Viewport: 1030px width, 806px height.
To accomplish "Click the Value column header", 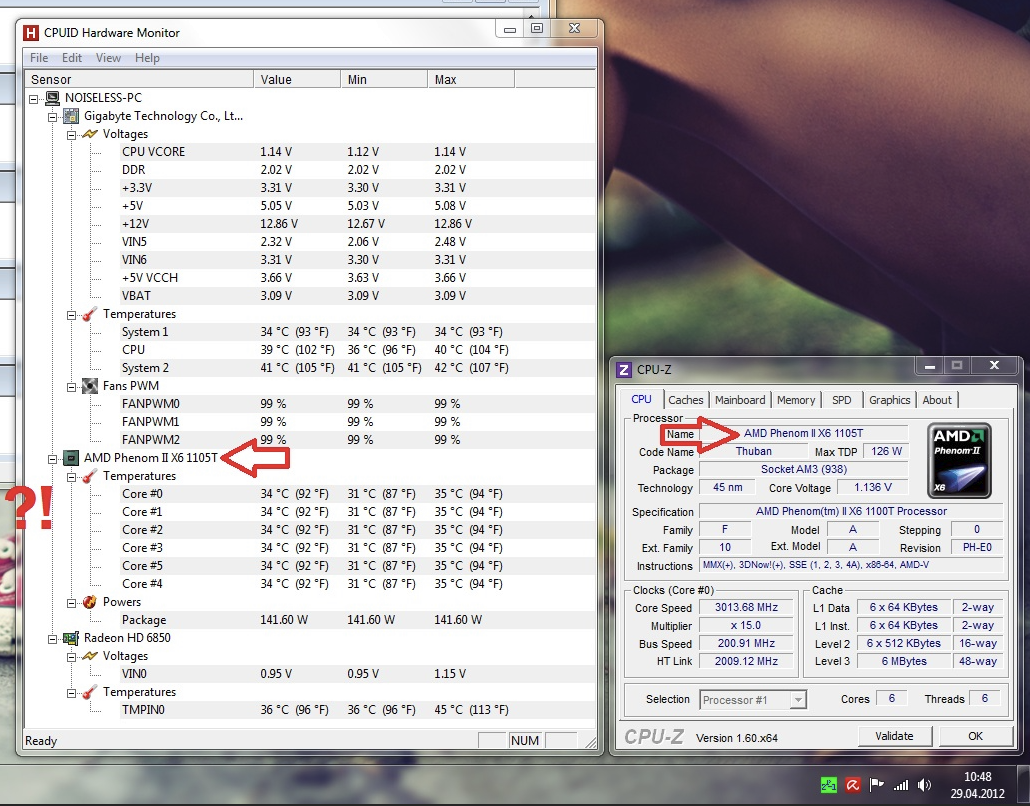I will pos(297,79).
